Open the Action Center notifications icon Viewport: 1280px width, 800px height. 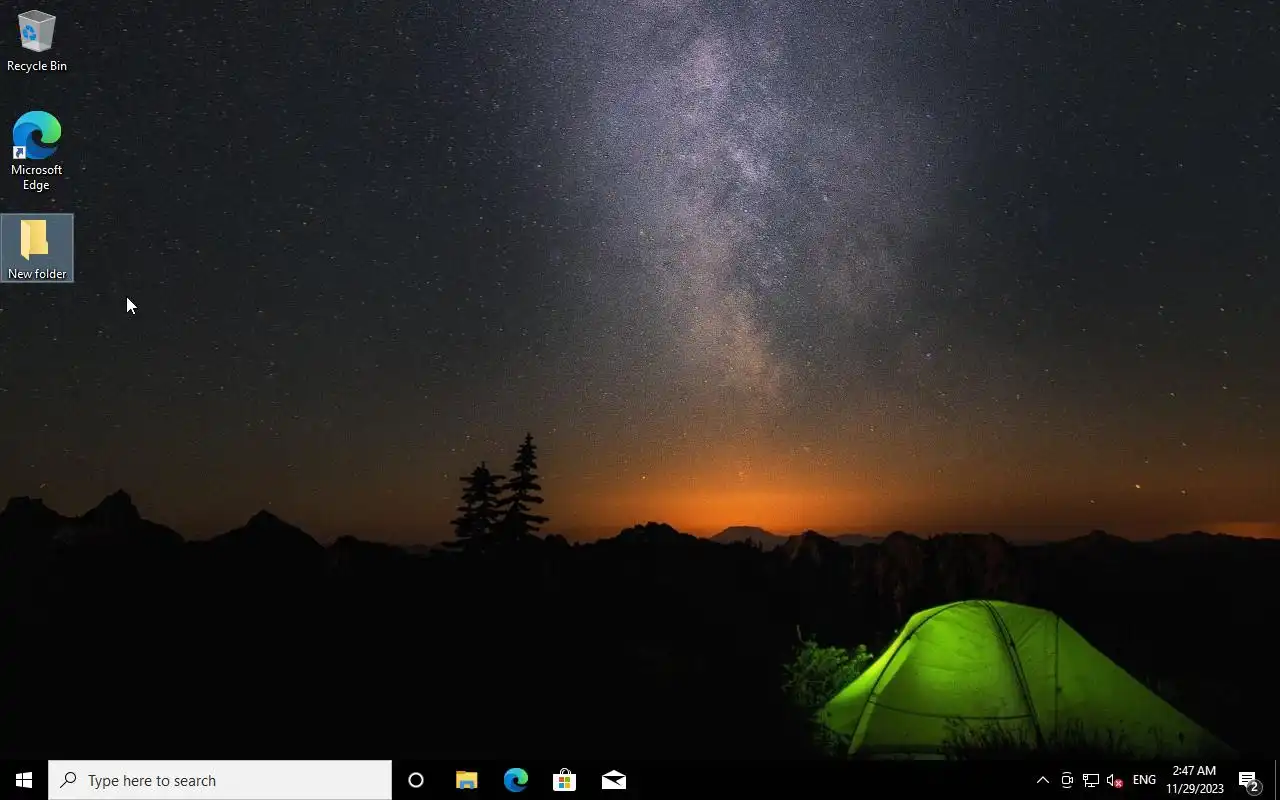click(1249, 780)
